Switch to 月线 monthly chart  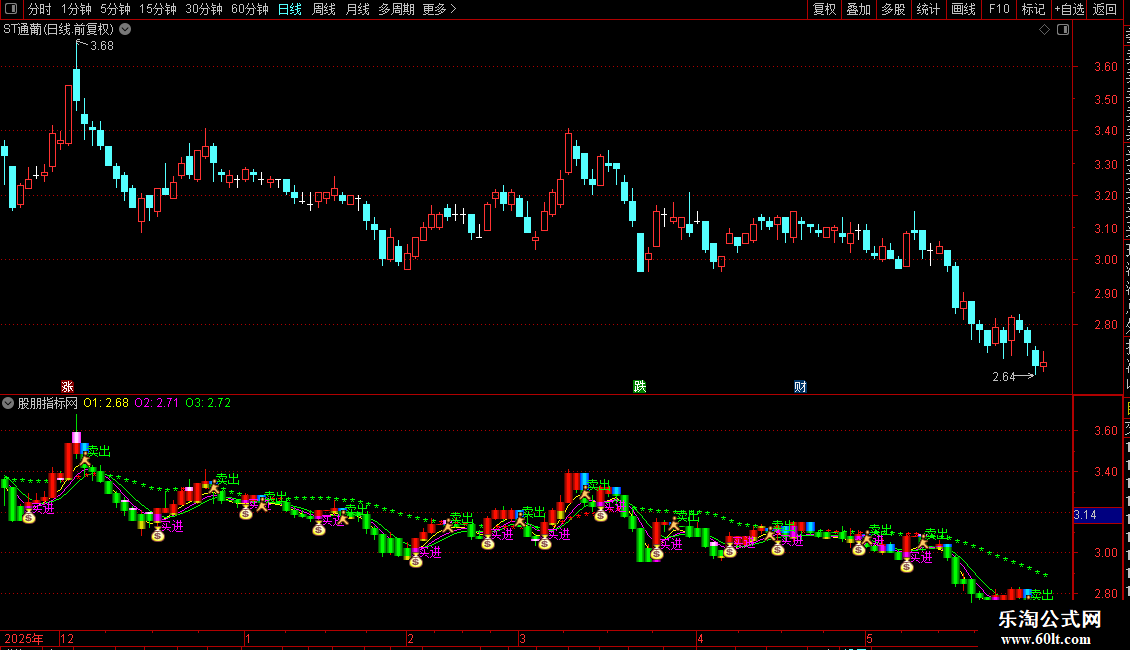(357, 9)
